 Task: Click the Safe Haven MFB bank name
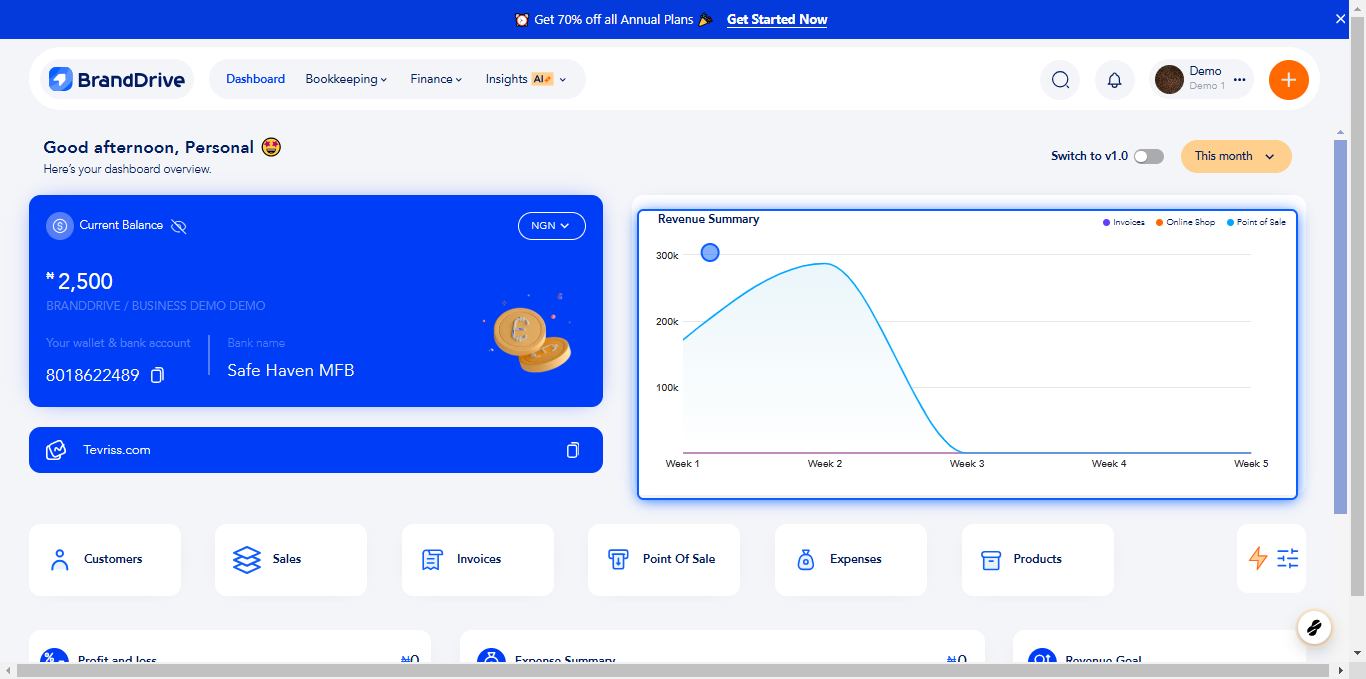(291, 371)
